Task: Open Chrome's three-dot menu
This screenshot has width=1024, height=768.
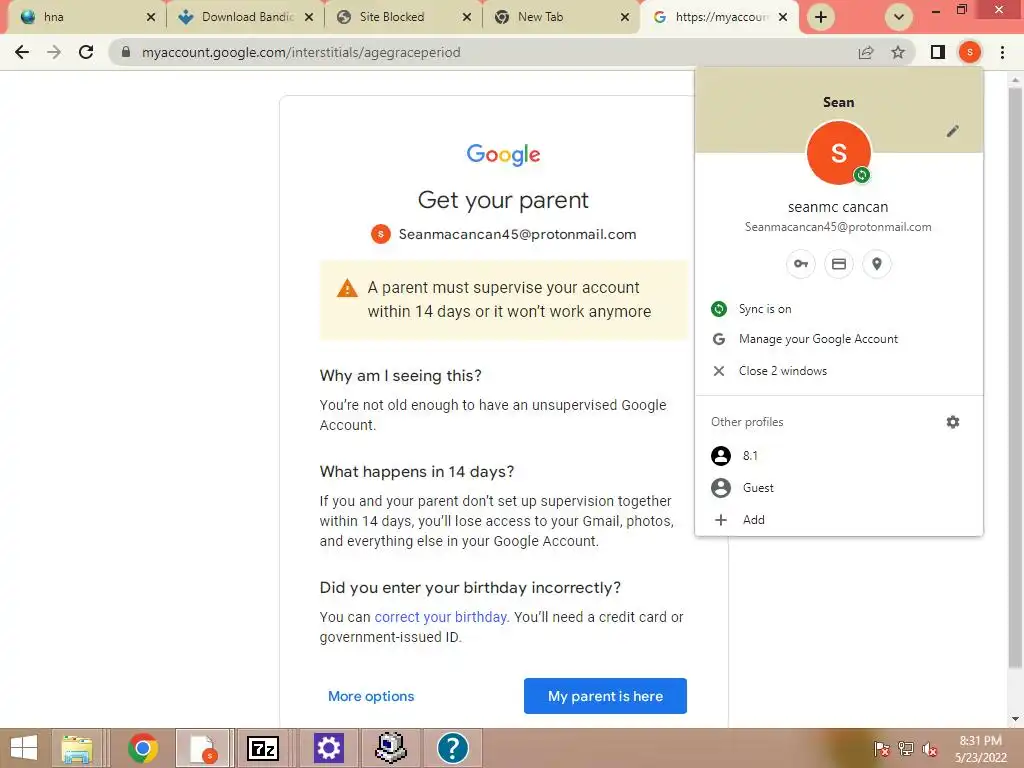Action: (x=1002, y=52)
